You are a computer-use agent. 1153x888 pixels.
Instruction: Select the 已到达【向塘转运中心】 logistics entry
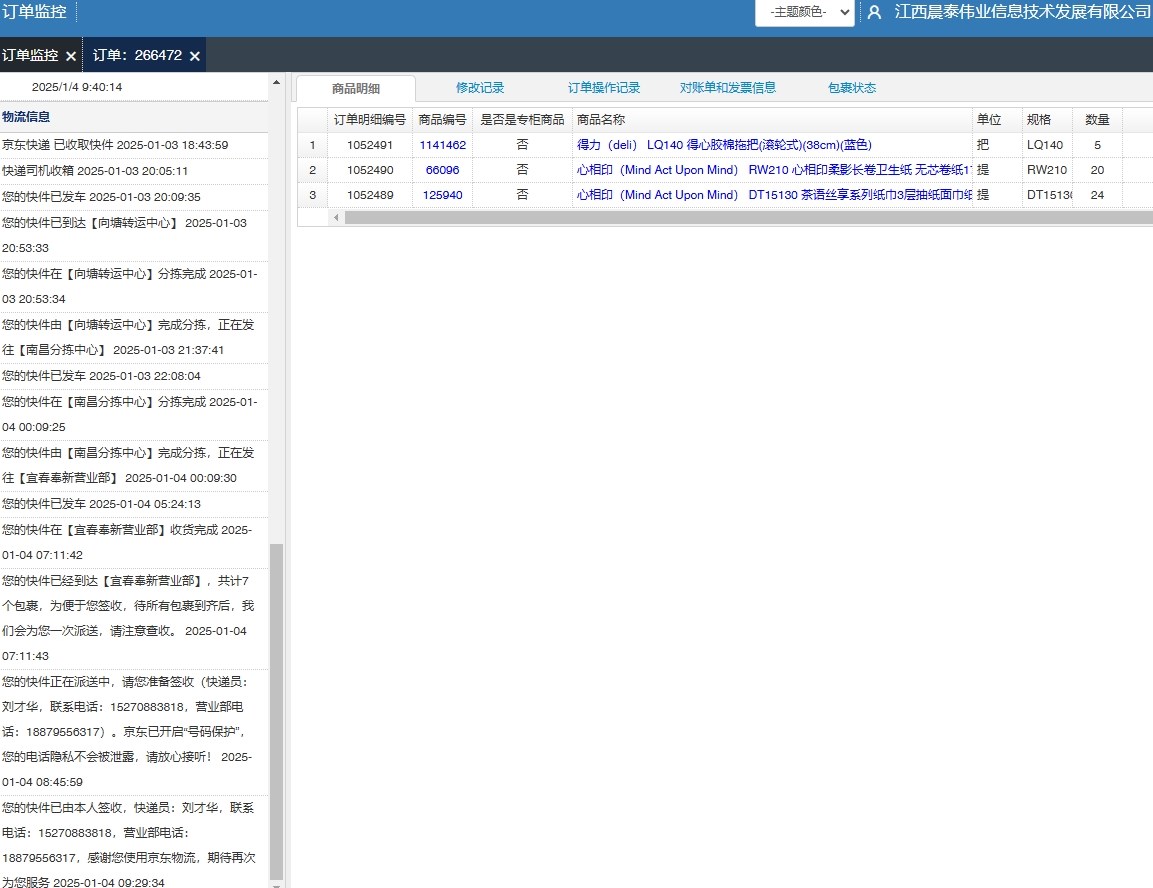point(134,235)
